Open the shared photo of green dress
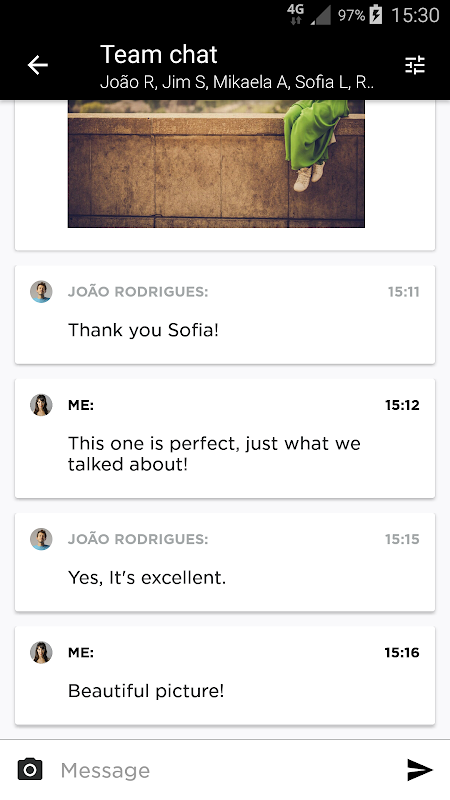This screenshot has width=450, height=800. (216, 163)
